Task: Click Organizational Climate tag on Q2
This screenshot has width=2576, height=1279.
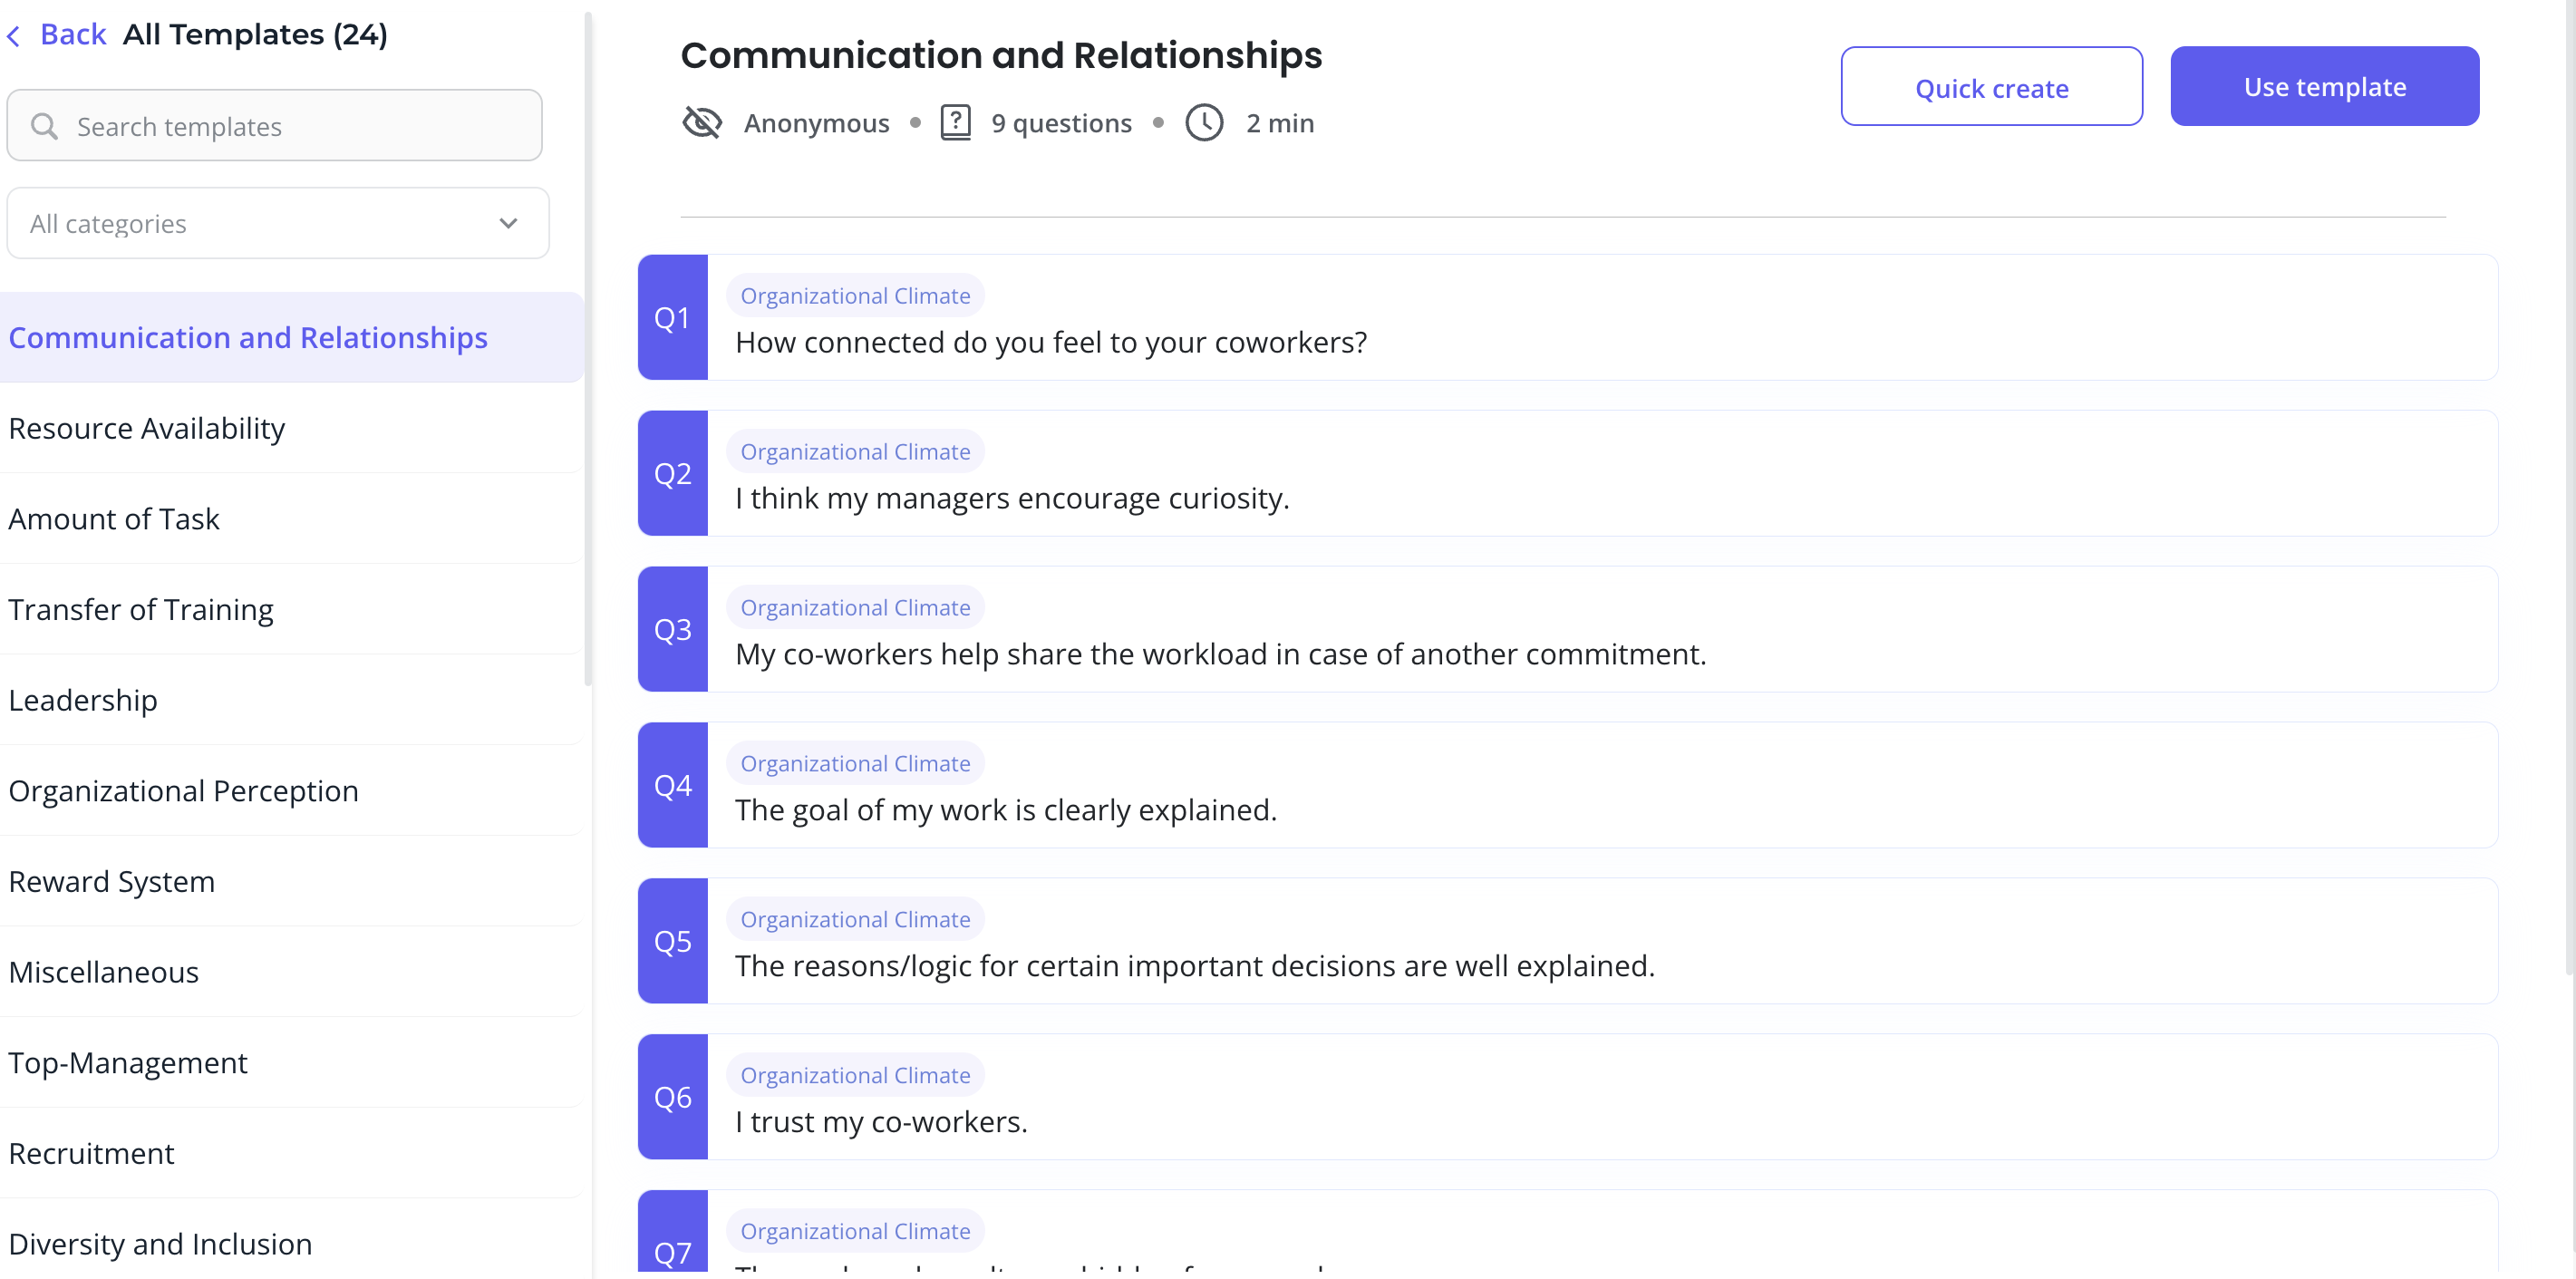Action: [855, 452]
